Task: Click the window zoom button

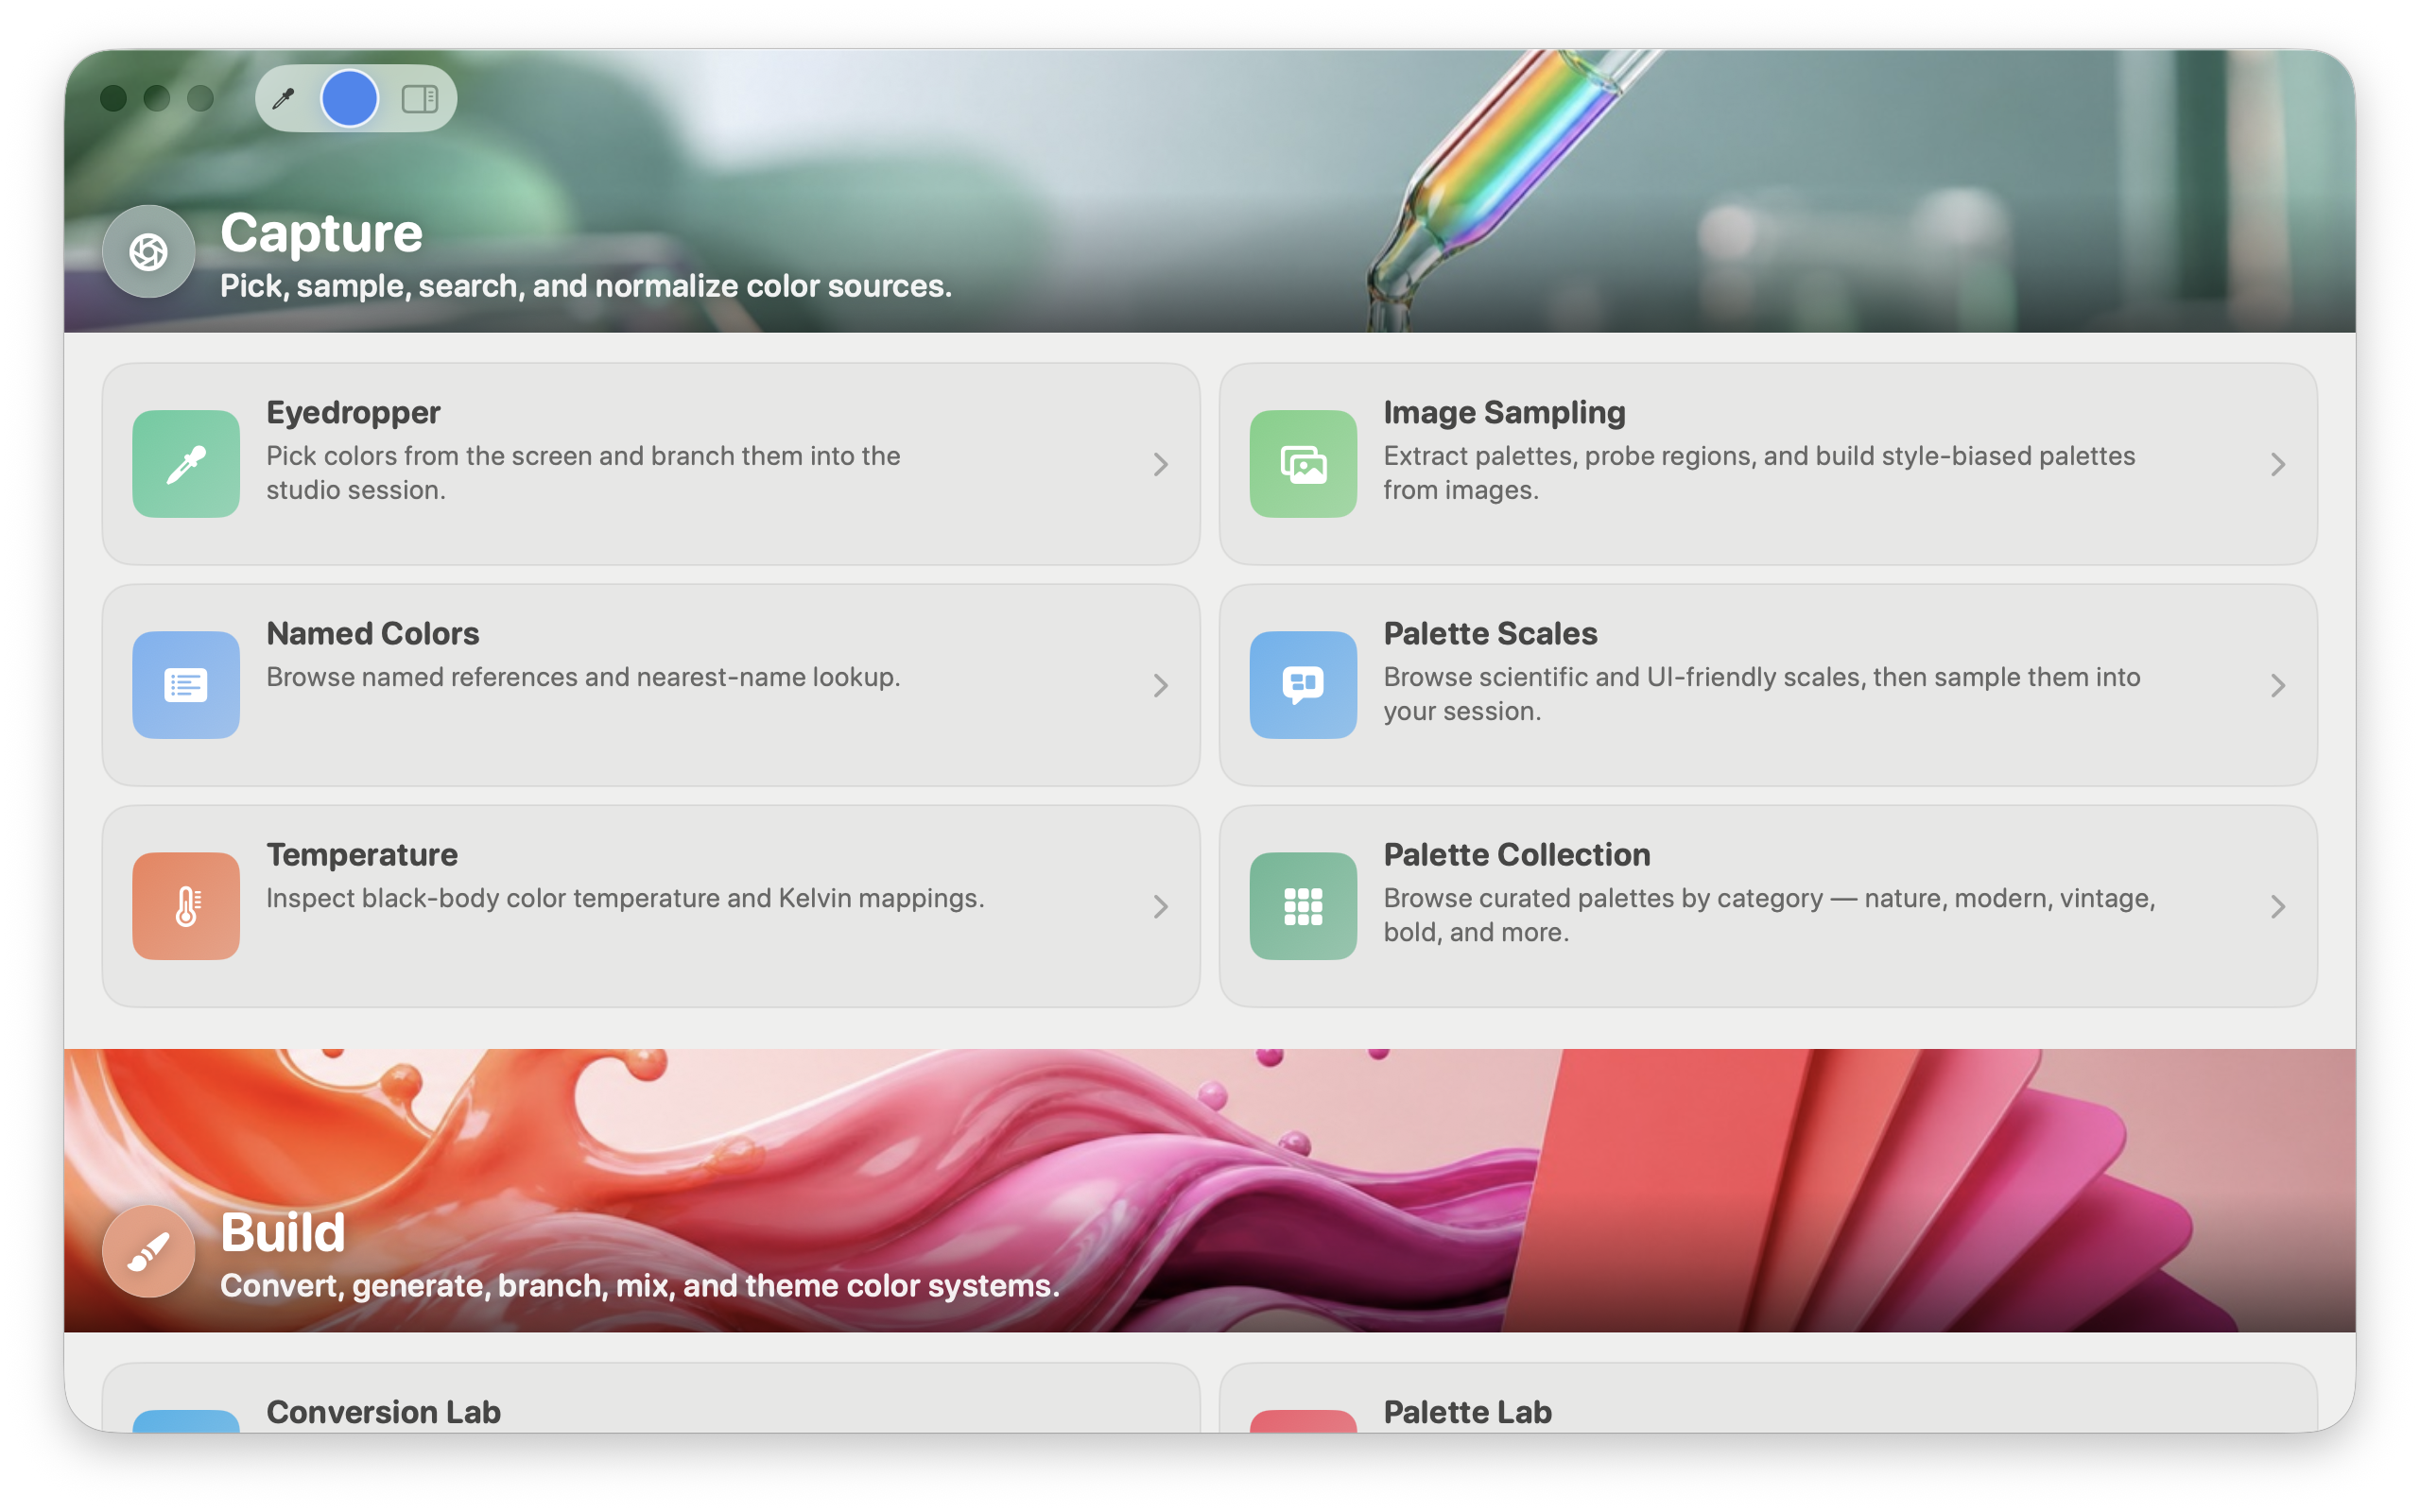Action: point(201,98)
